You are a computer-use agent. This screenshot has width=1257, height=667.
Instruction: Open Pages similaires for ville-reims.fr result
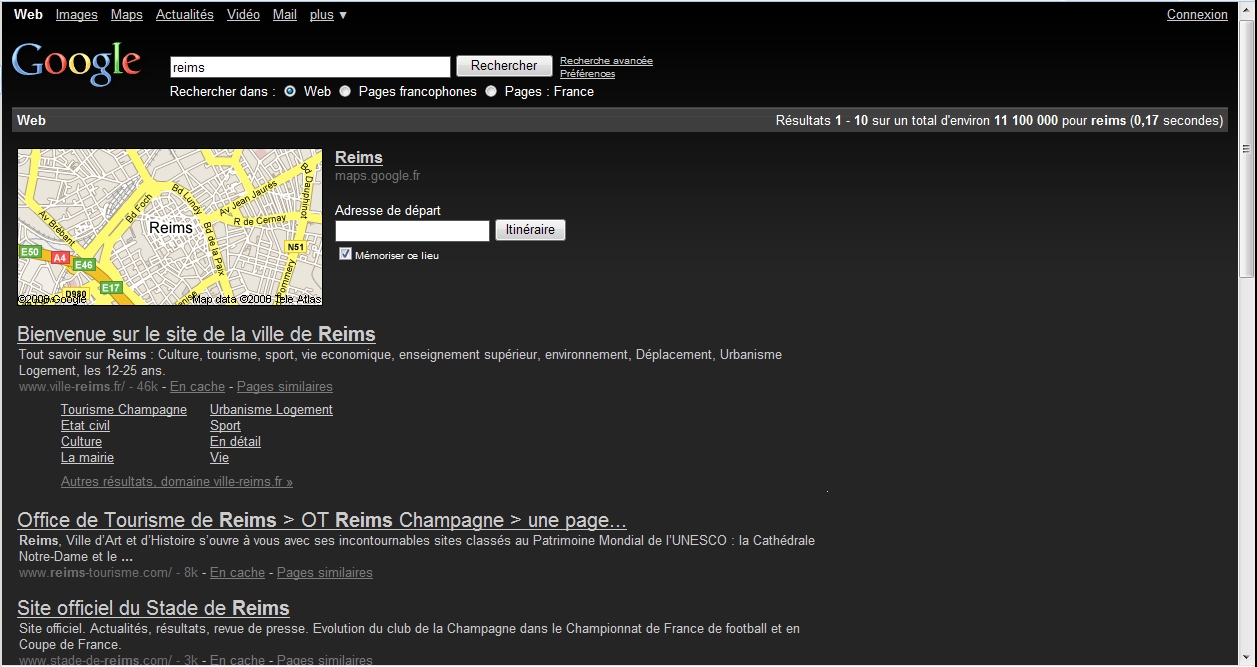click(x=285, y=387)
